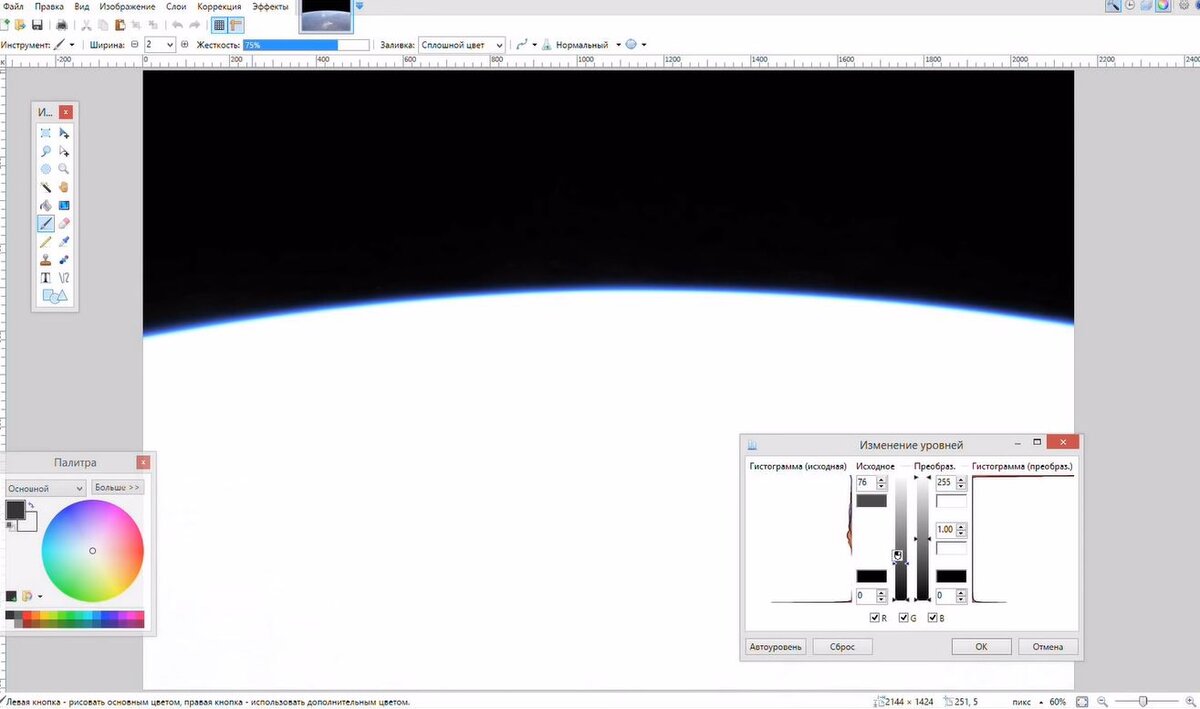Open the Изображение menu
This screenshot has height=709, width=1200.
(128, 6)
